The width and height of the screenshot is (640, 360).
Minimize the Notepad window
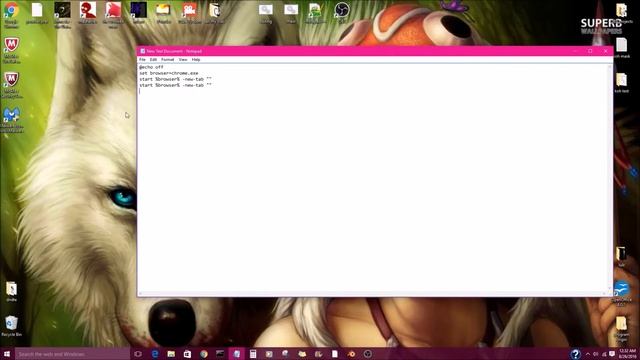tap(575, 51)
